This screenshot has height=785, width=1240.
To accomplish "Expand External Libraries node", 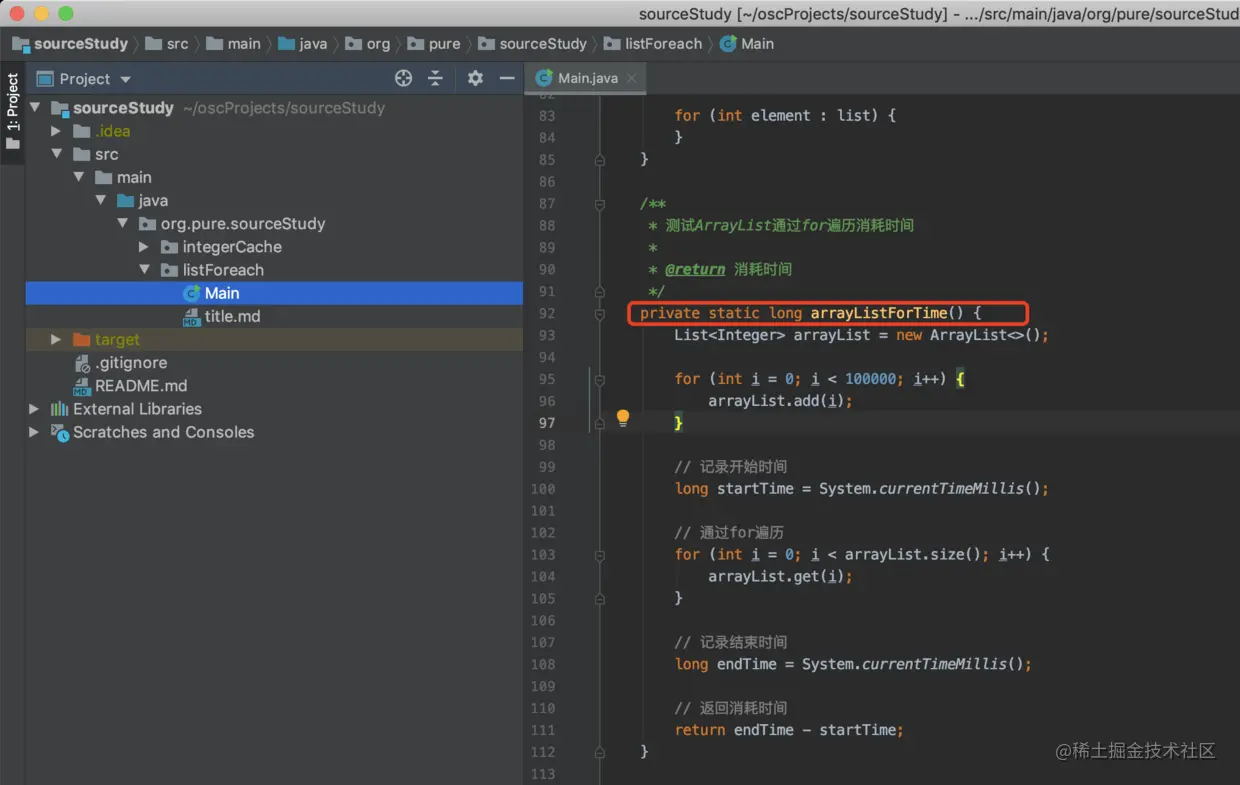I will [35, 409].
